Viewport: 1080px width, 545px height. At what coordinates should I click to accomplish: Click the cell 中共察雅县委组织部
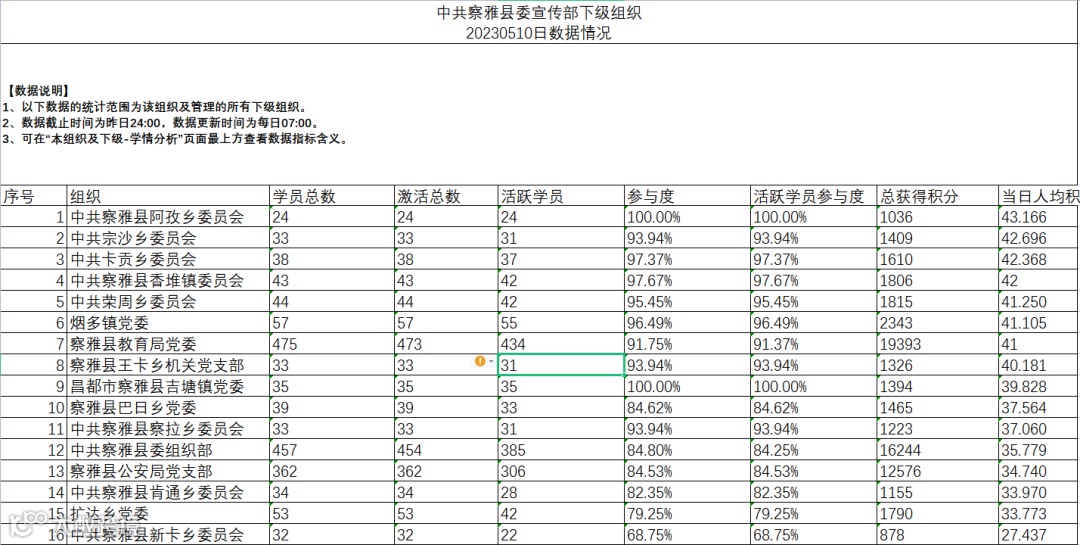point(167,451)
